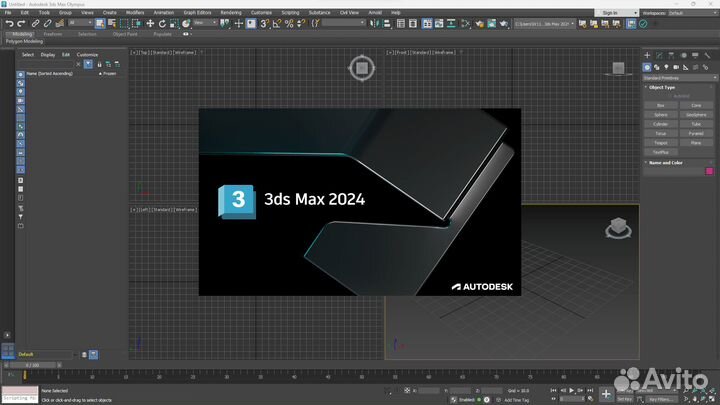
Task: Click the X coordinate input field
Action: click(x=429, y=391)
